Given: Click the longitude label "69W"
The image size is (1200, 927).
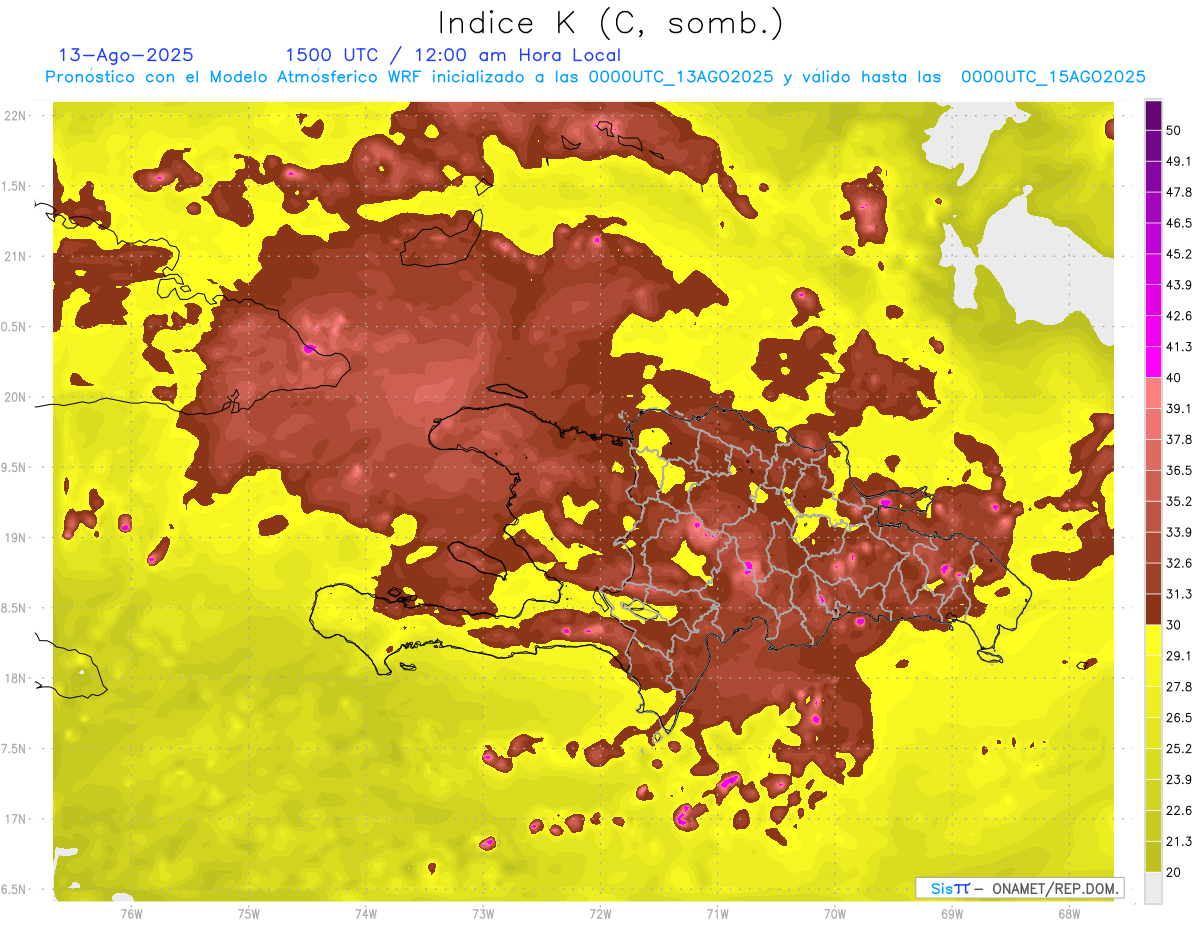Looking at the screenshot, I should click(x=952, y=913).
